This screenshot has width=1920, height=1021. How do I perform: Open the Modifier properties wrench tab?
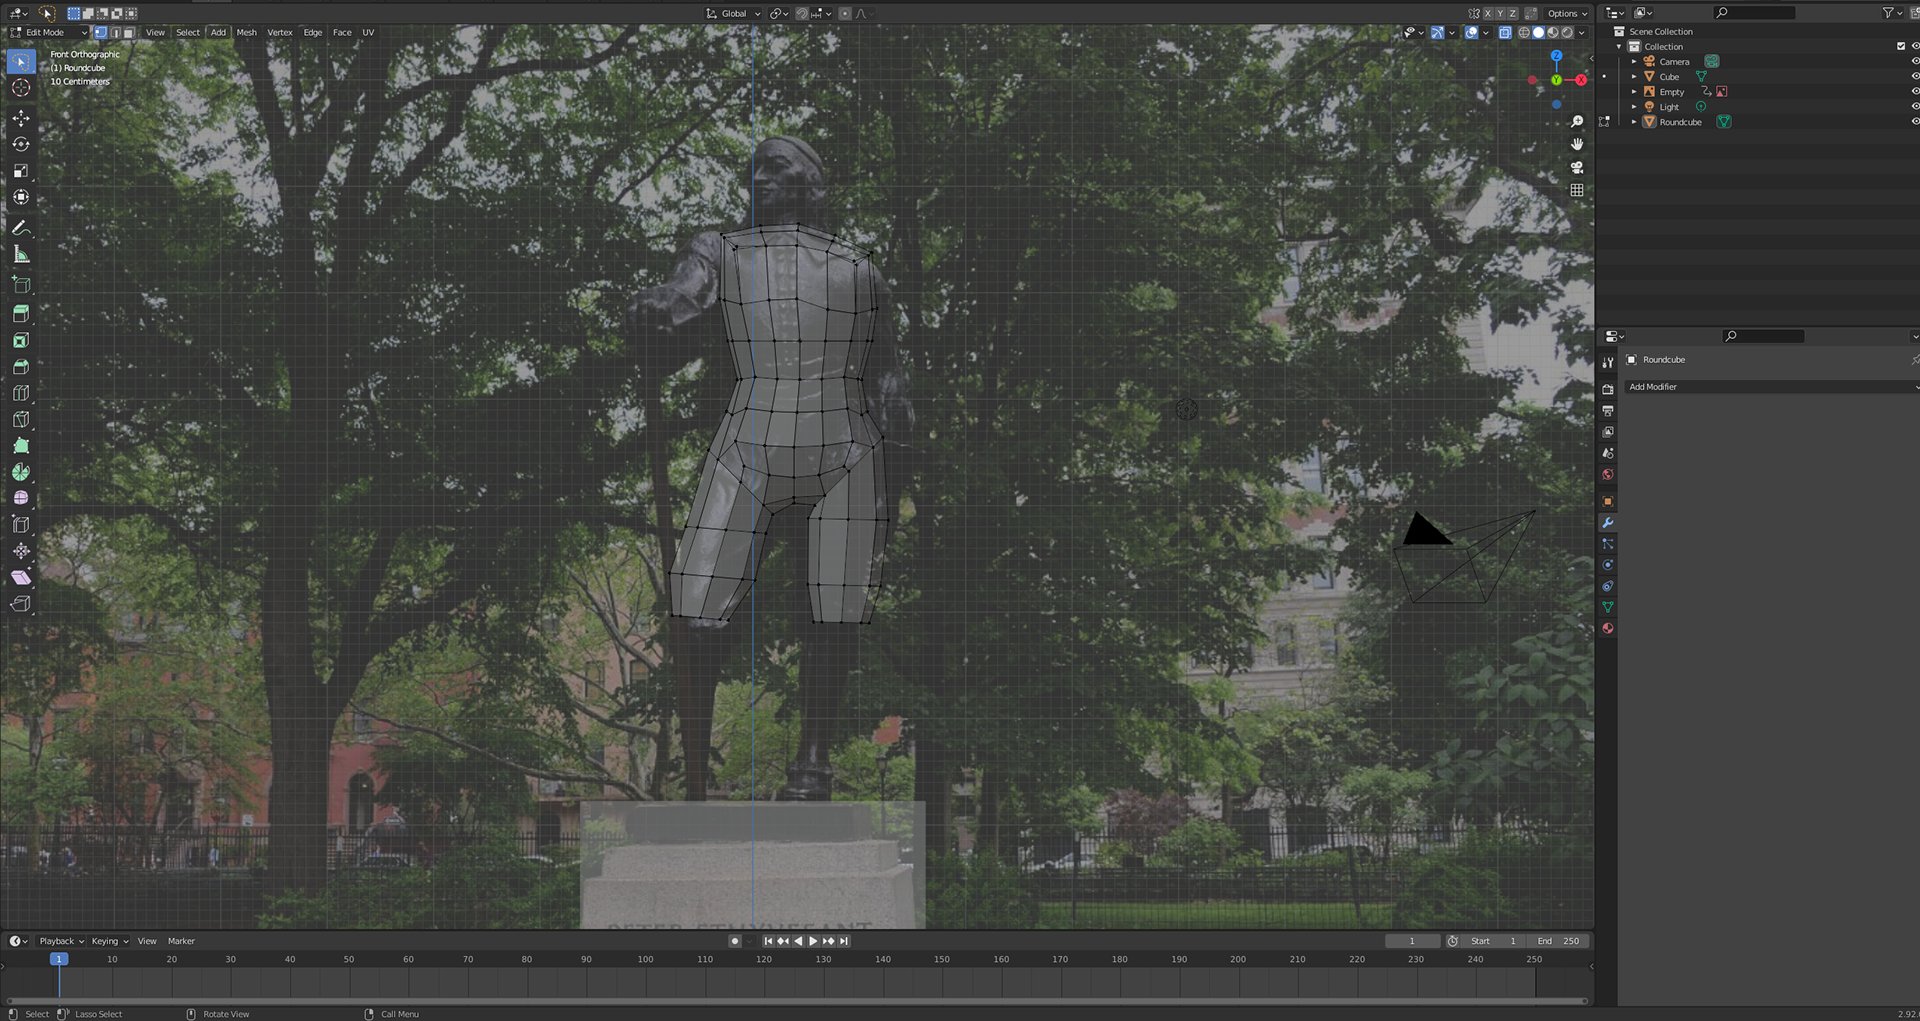click(1608, 523)
